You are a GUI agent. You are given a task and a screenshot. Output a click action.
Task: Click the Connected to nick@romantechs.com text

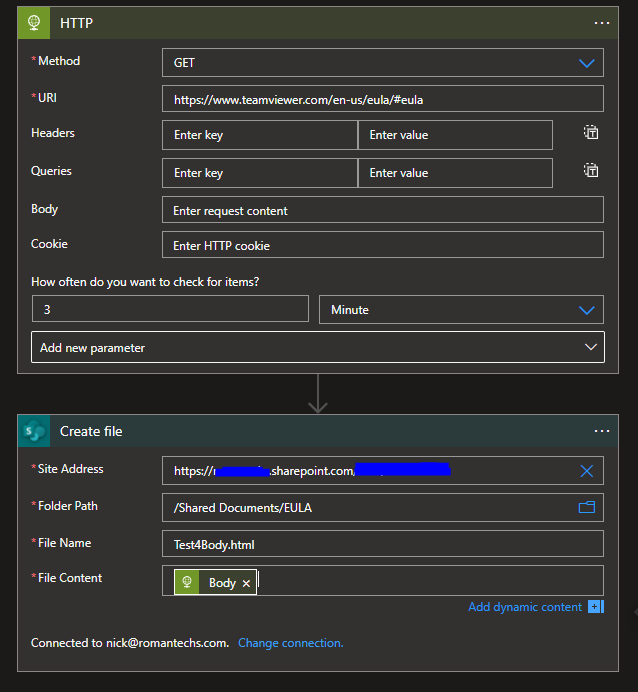click(130, 643)
